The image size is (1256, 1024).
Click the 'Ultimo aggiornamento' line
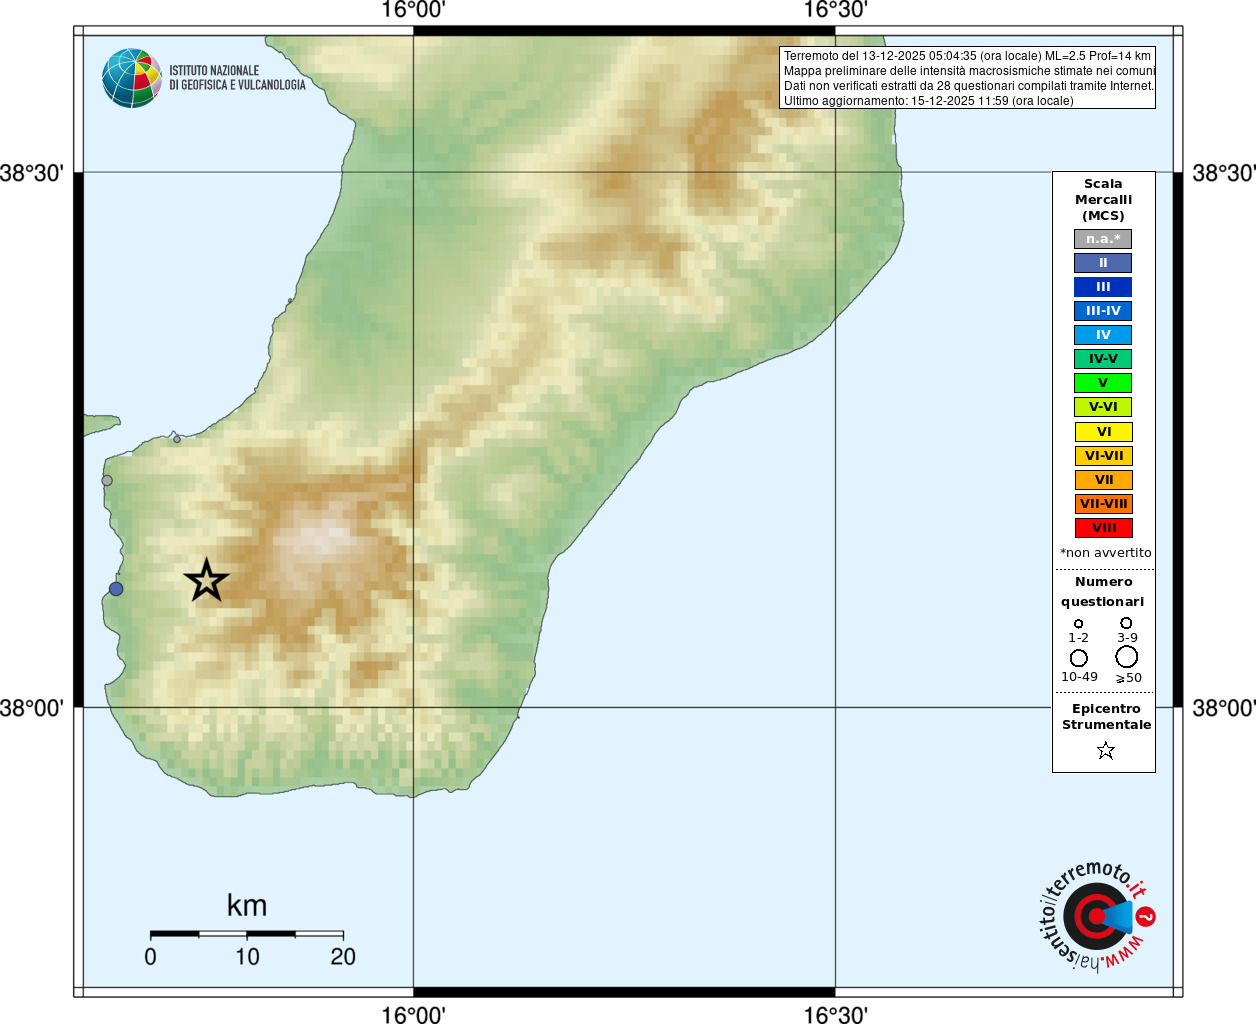(x=928, y=101)
